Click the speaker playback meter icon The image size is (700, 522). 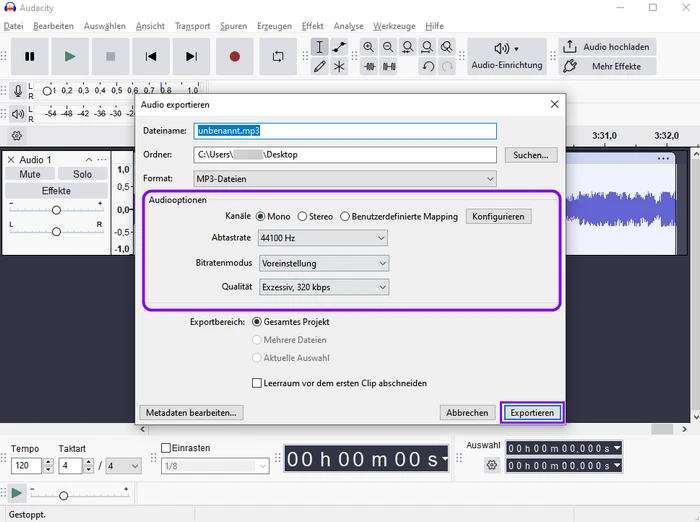coord(18,114)
